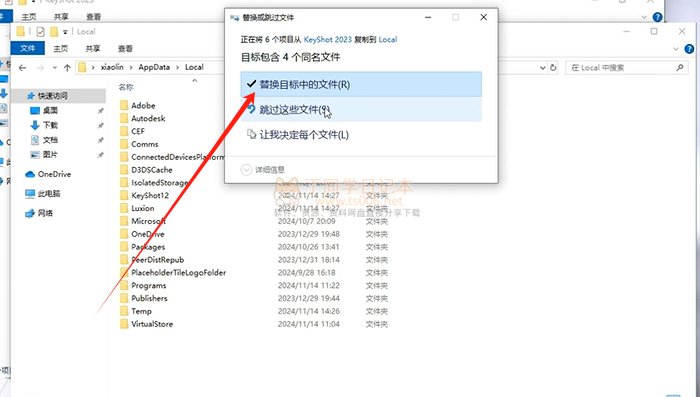This screenshot has width=700, height=397.
Task: Choose Let me decide for each file
Action: (x=361, y=134)
